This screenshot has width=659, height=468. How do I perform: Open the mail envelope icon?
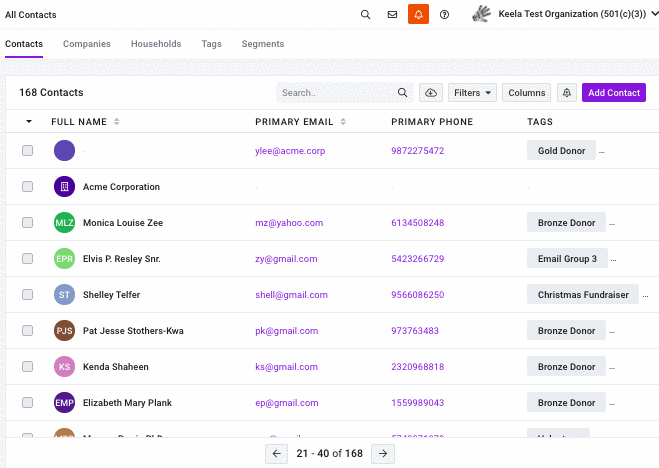(x=392, y=15)
